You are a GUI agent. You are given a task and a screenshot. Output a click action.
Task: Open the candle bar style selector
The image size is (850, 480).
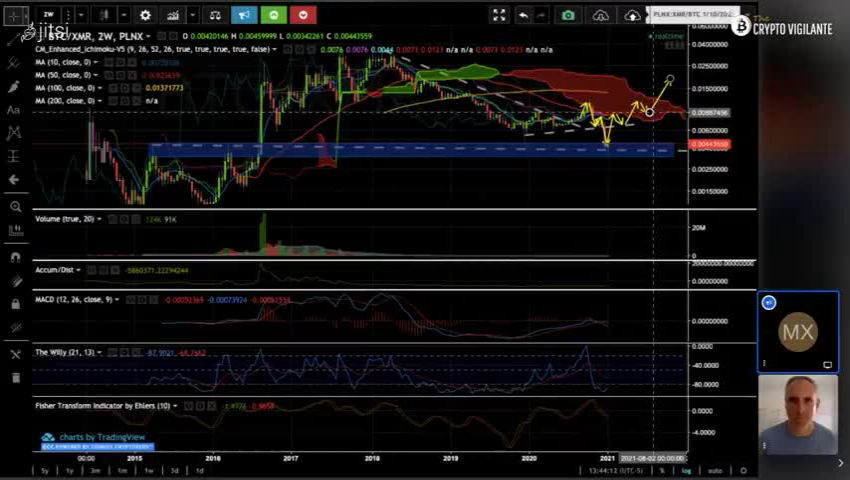point(104,15)
